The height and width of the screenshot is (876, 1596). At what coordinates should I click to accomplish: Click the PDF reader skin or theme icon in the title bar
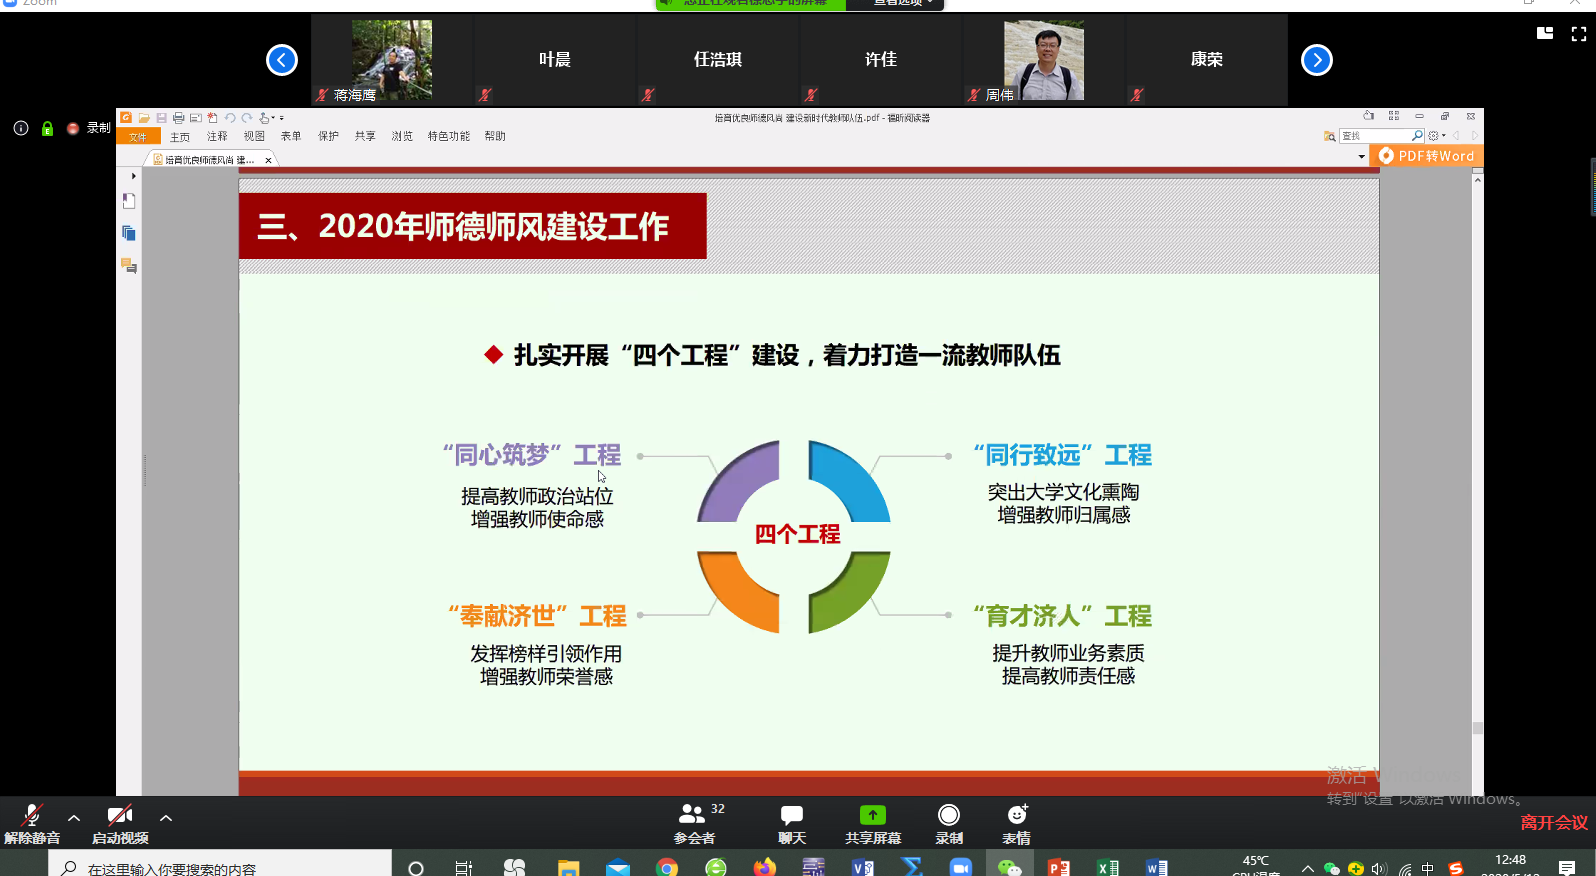[1369, 116]
